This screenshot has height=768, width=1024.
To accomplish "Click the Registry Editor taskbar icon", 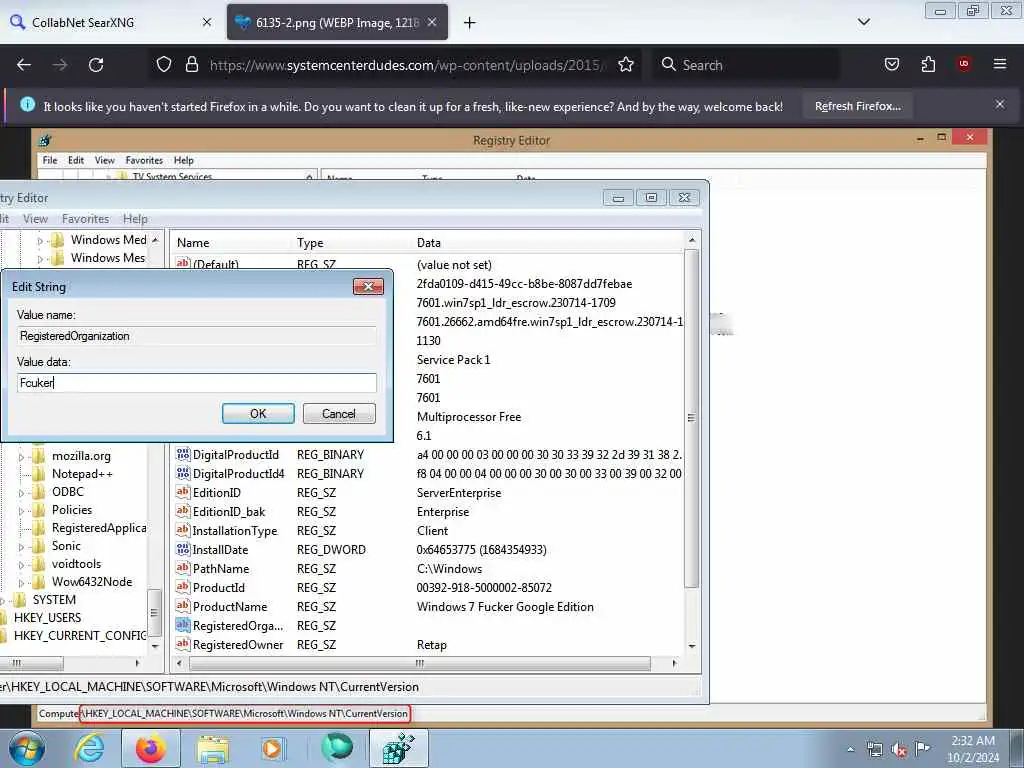I will [x=399, y=748].
